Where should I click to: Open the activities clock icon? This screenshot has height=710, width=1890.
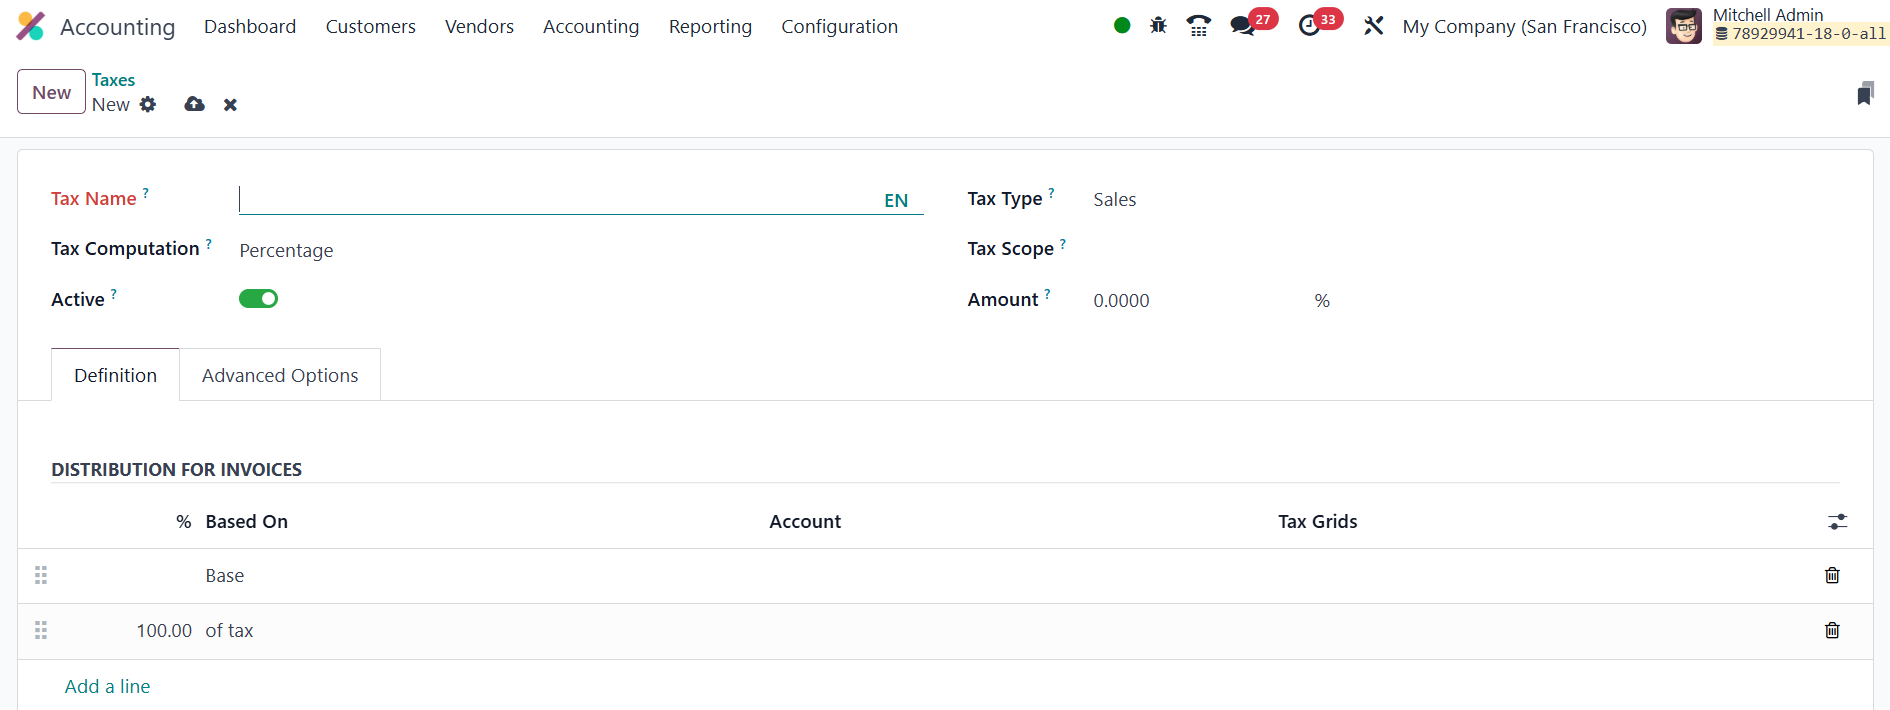[1309, 26]
